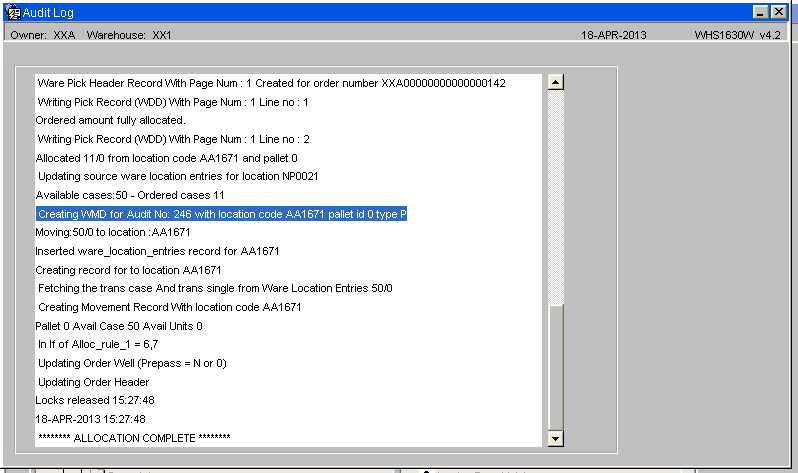Image resolution: width=798 pixels, height=473 pixels.
Task: Select 'Ordered amount fully allocated.' line
Action: [110, 121]
